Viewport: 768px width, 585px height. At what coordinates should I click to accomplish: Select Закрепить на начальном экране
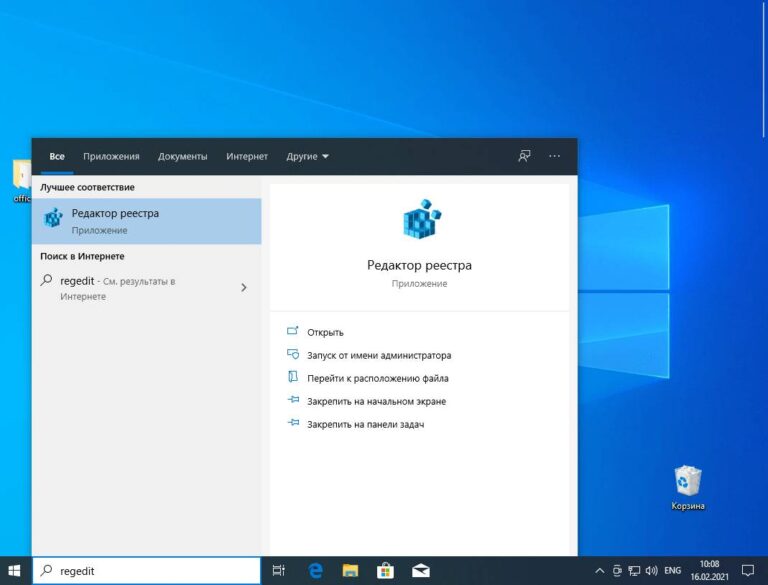coord(376,401)
